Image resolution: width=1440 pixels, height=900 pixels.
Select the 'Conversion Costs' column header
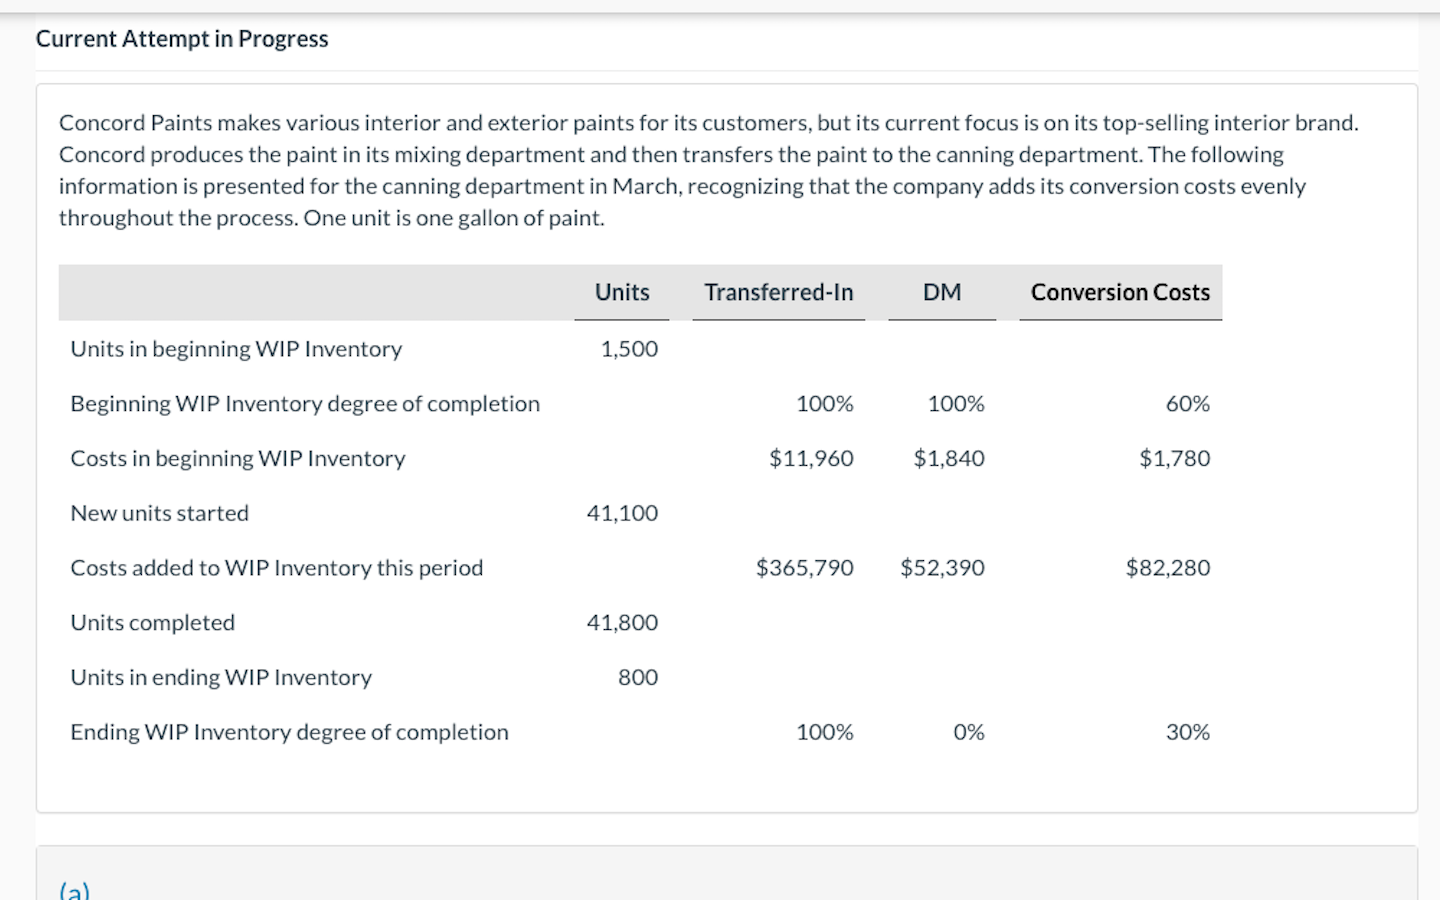point(1120,292)
